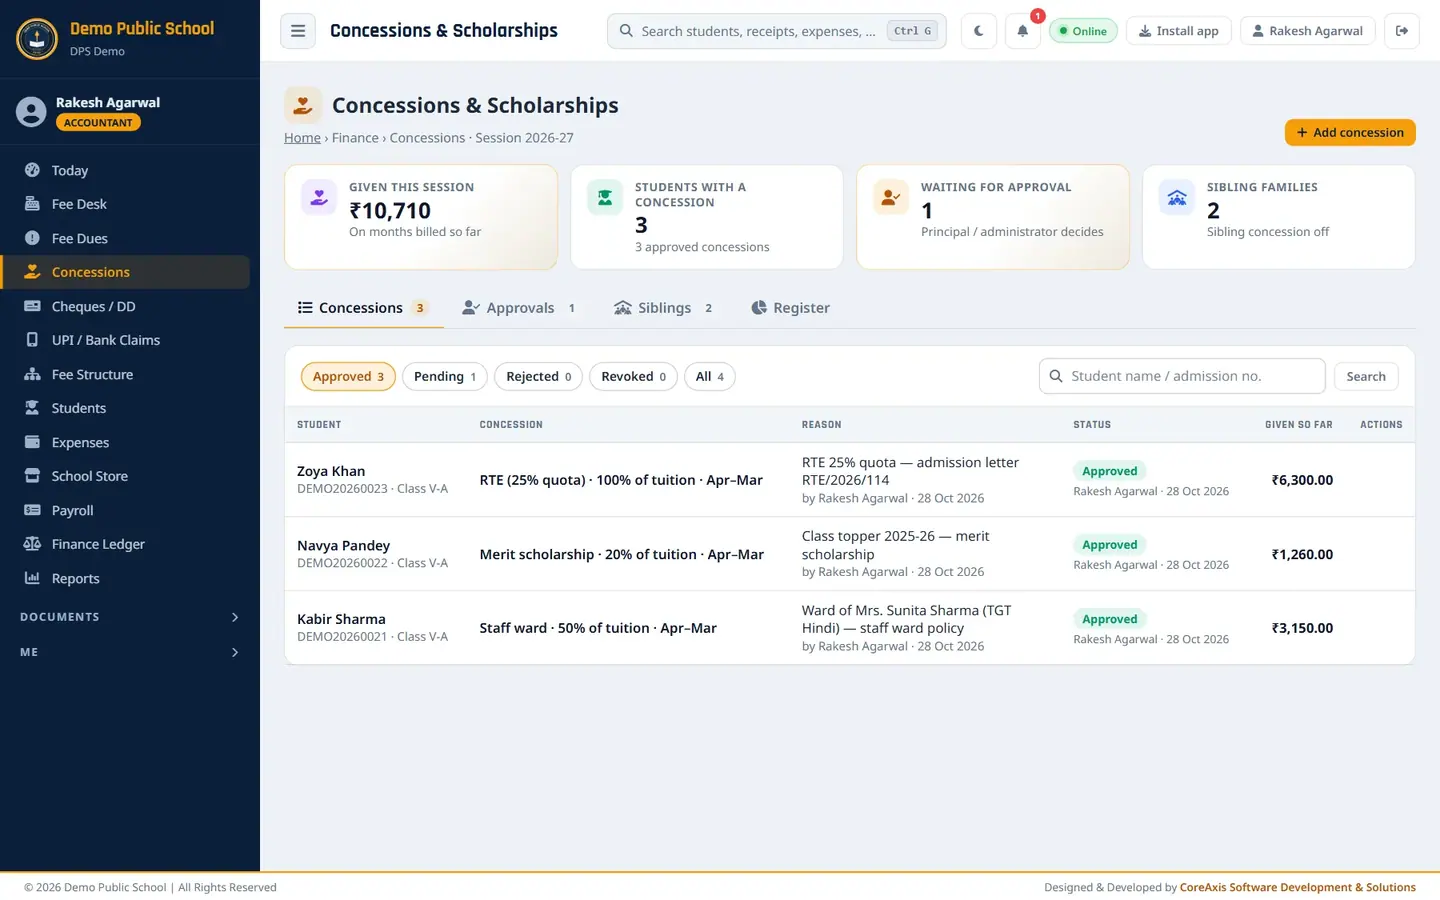Open Rakesh Agarwal user menu in header
Image resolution: width=1440 pixels, height=900 pixels.
tap(1307, 31)
